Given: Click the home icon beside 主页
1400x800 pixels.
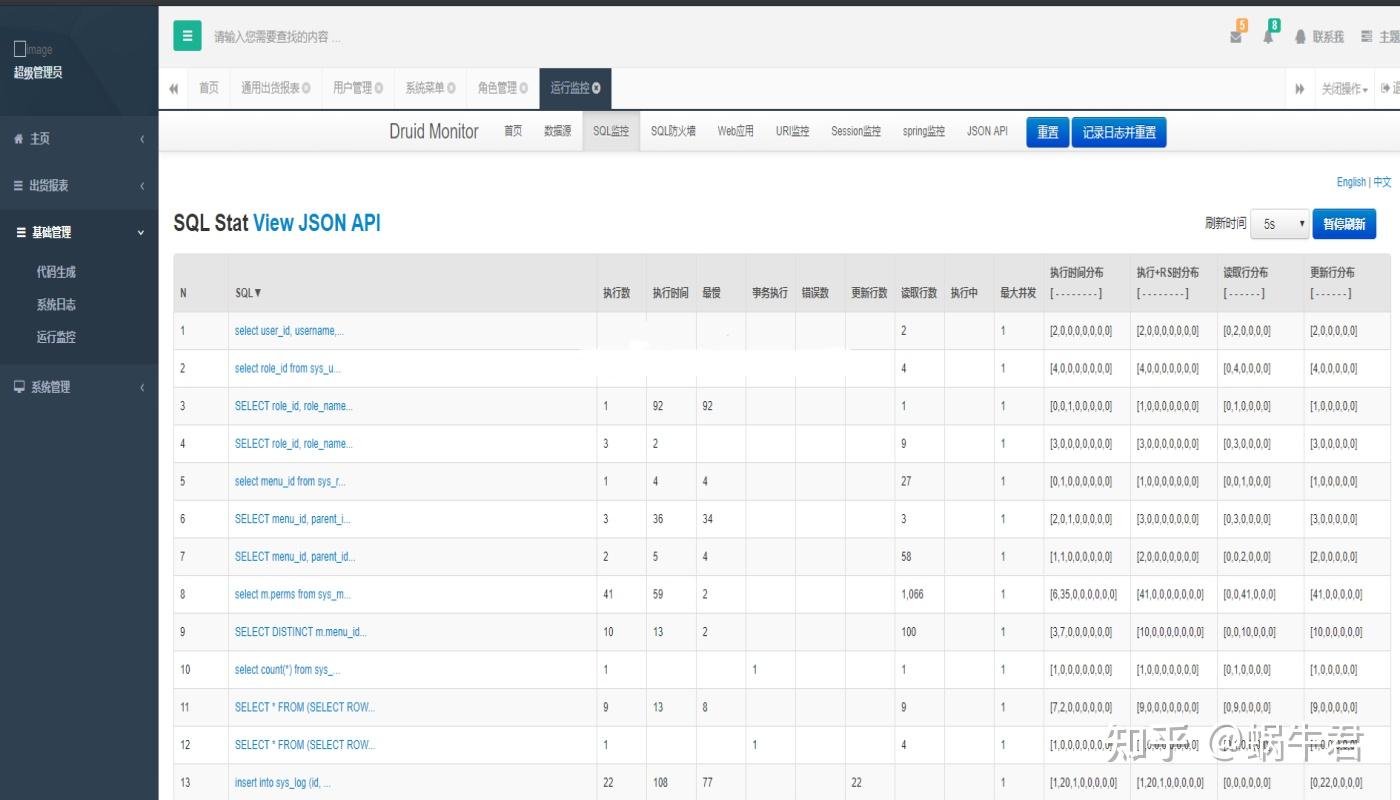Looking at the screenshot, I should [18, 139].
